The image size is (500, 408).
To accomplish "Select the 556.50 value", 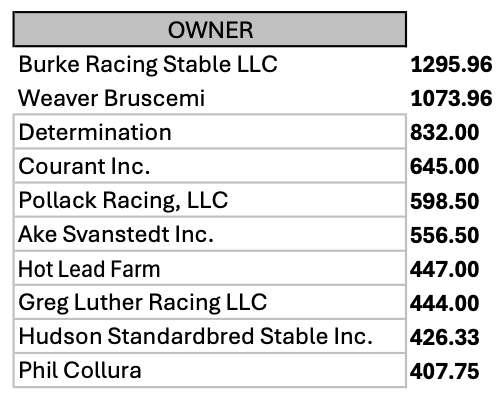I will (x=445, y=235).
